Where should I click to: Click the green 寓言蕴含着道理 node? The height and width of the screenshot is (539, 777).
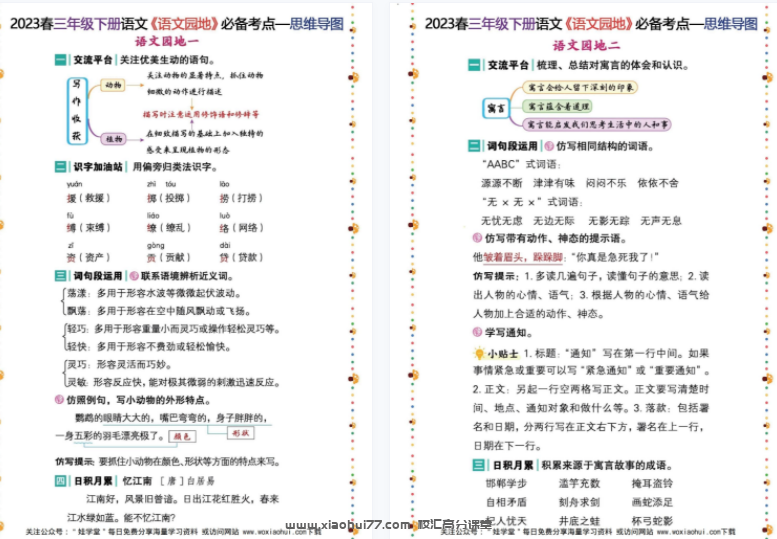point(557,106)
